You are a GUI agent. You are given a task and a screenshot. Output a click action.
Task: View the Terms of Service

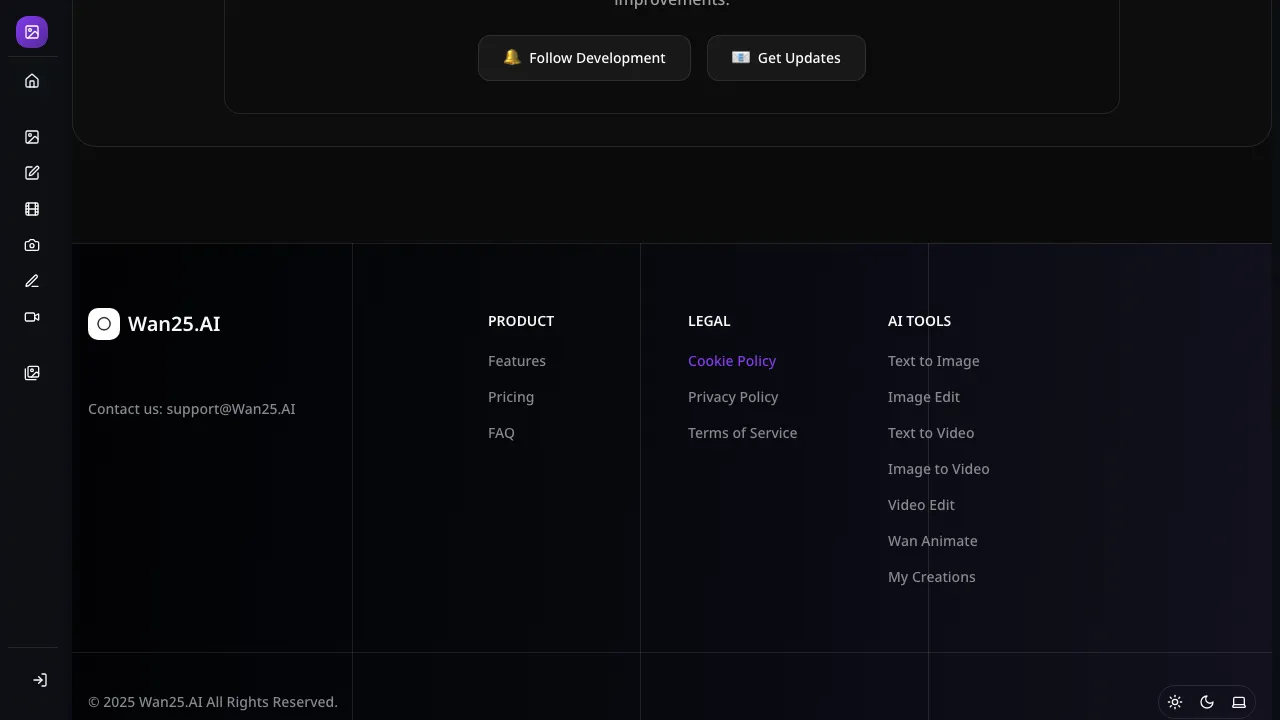click(742, 433)
